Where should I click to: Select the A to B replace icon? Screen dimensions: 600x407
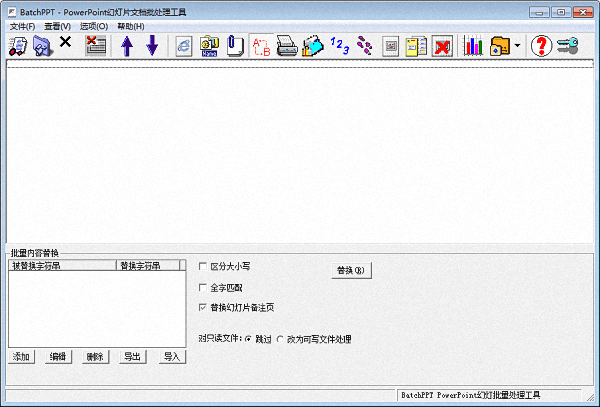(262, 46)
